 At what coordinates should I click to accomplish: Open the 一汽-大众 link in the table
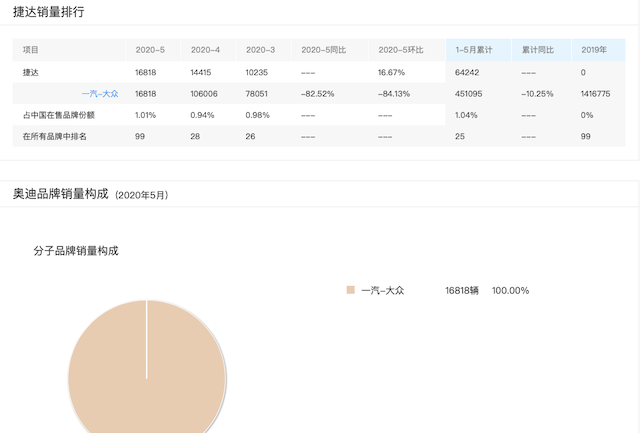(100, 94)
